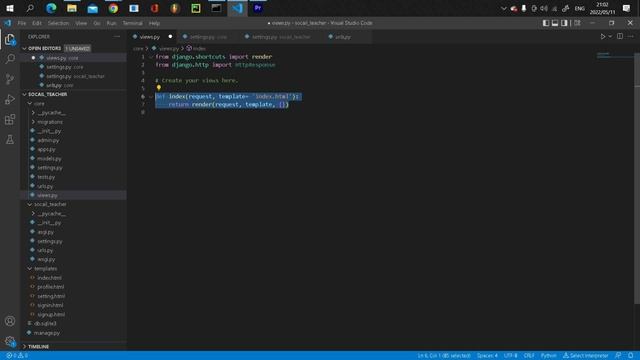
Task: Open the Edit menu
Action: (37, 23)
